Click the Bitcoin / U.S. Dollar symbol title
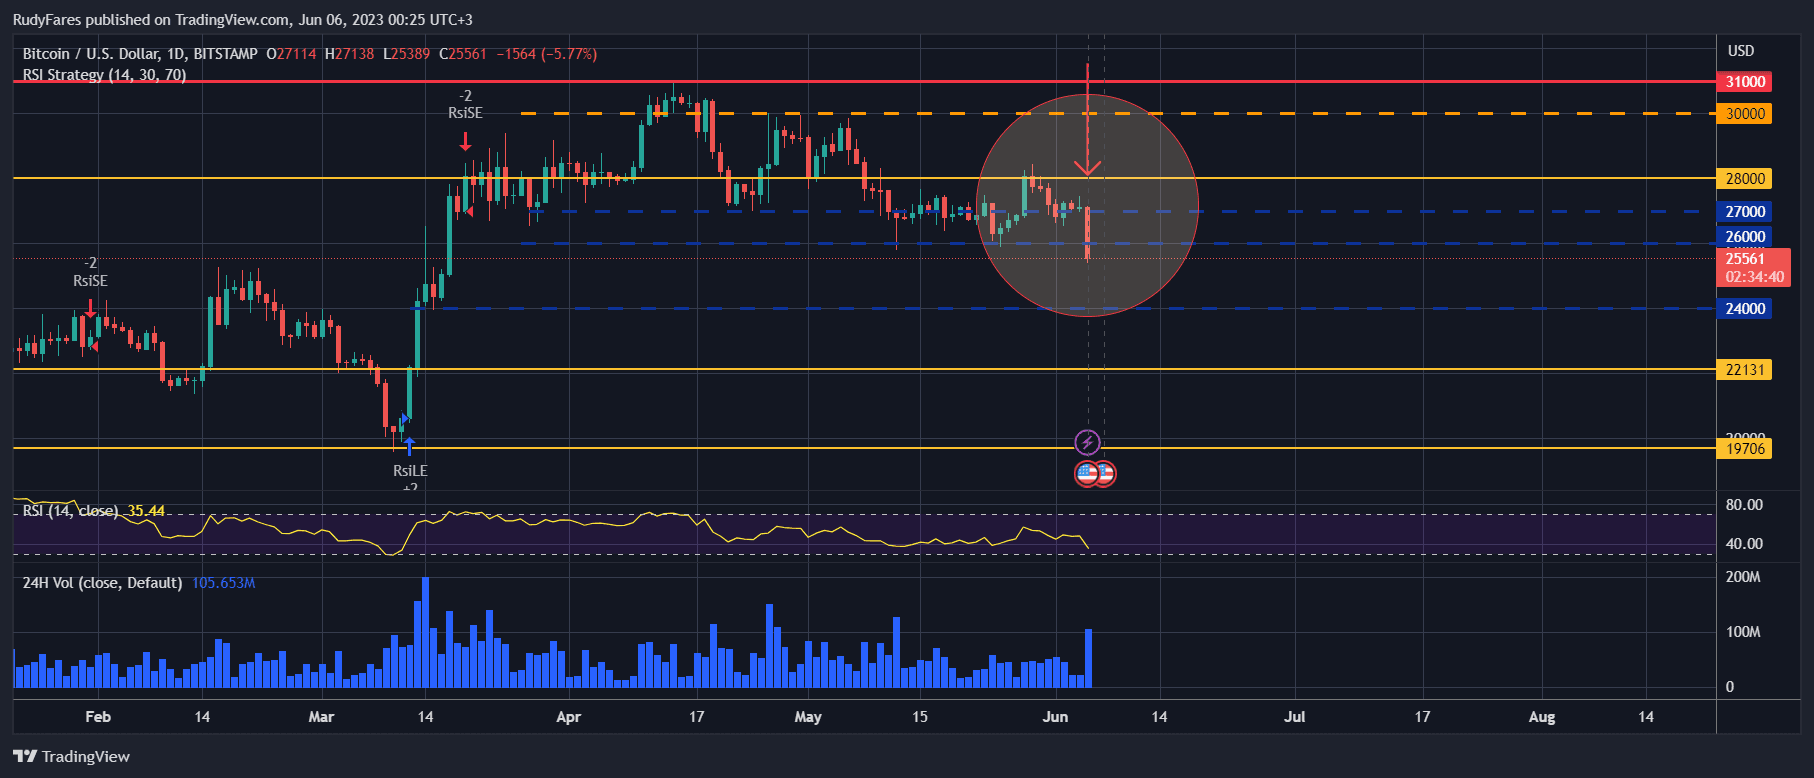 click(140, 54)
